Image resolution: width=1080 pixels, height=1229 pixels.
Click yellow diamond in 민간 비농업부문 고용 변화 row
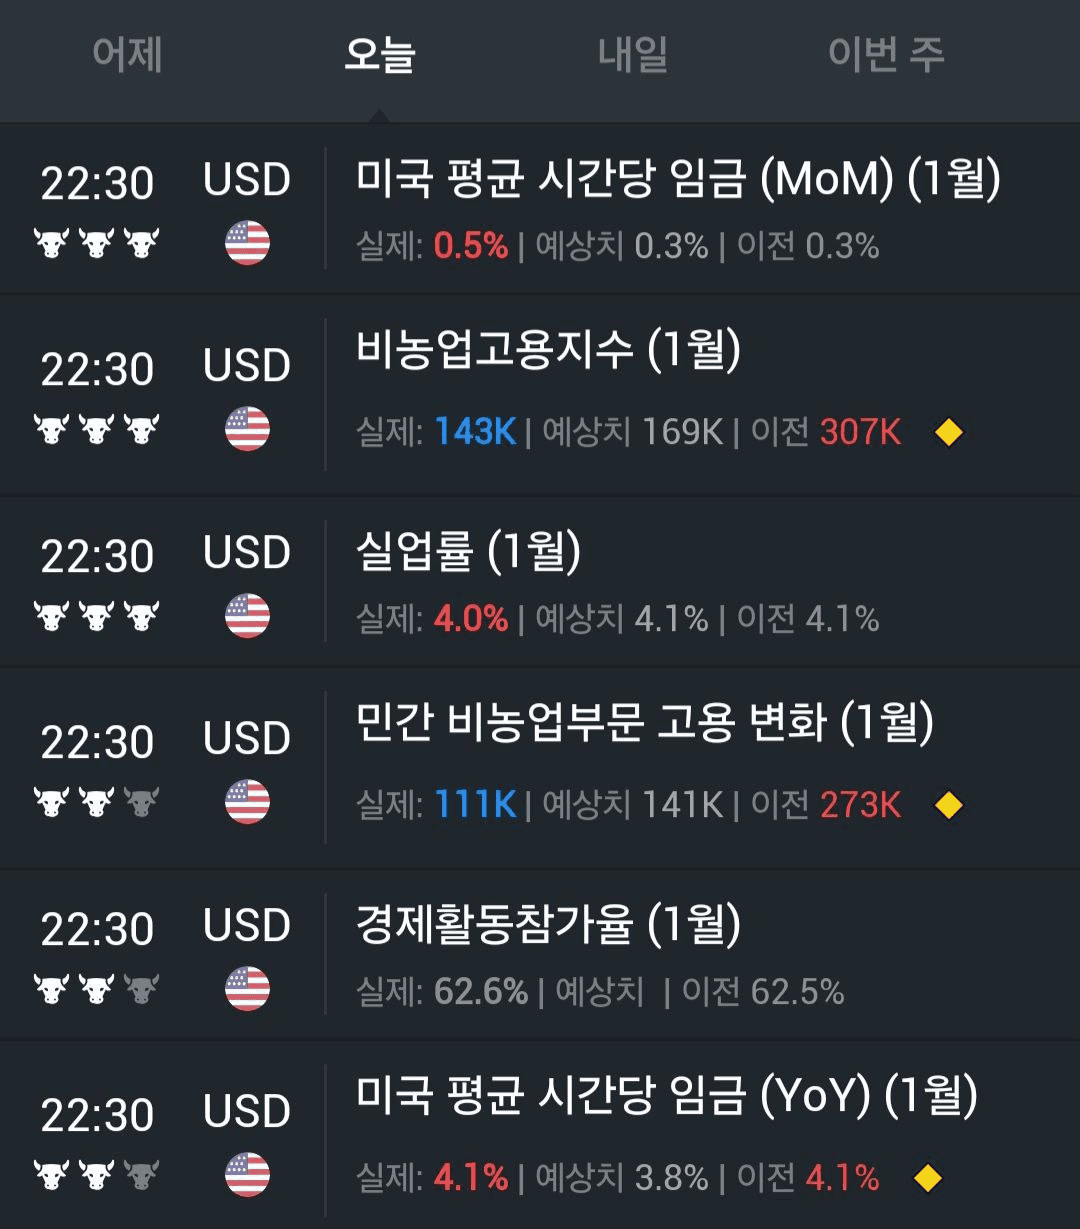(x=948, y=805)
